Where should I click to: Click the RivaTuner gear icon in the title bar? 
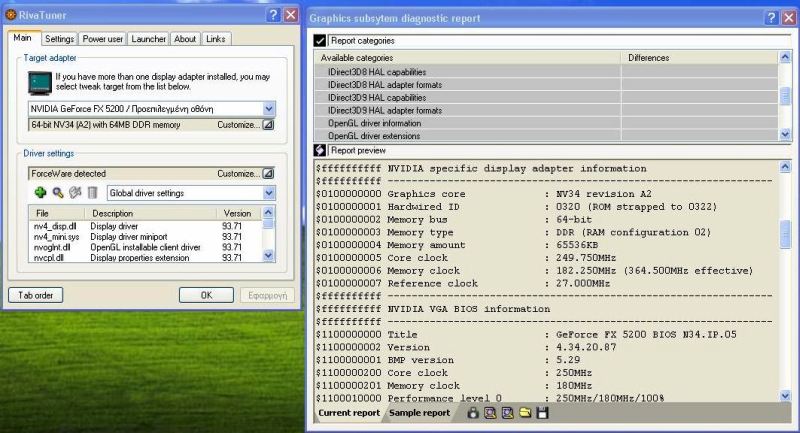click(11, 15)
